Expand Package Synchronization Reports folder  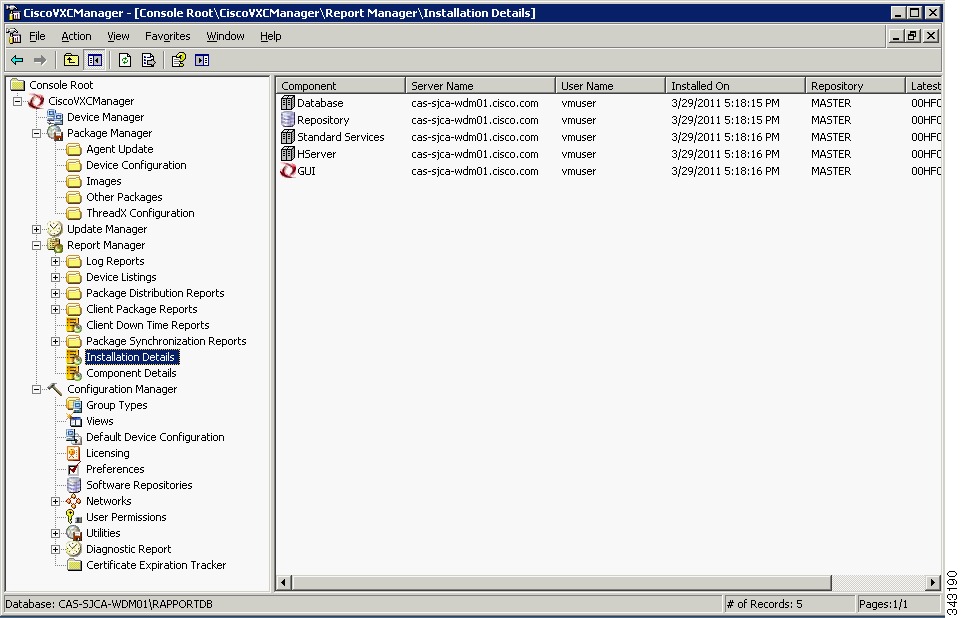tap(56, 341)
